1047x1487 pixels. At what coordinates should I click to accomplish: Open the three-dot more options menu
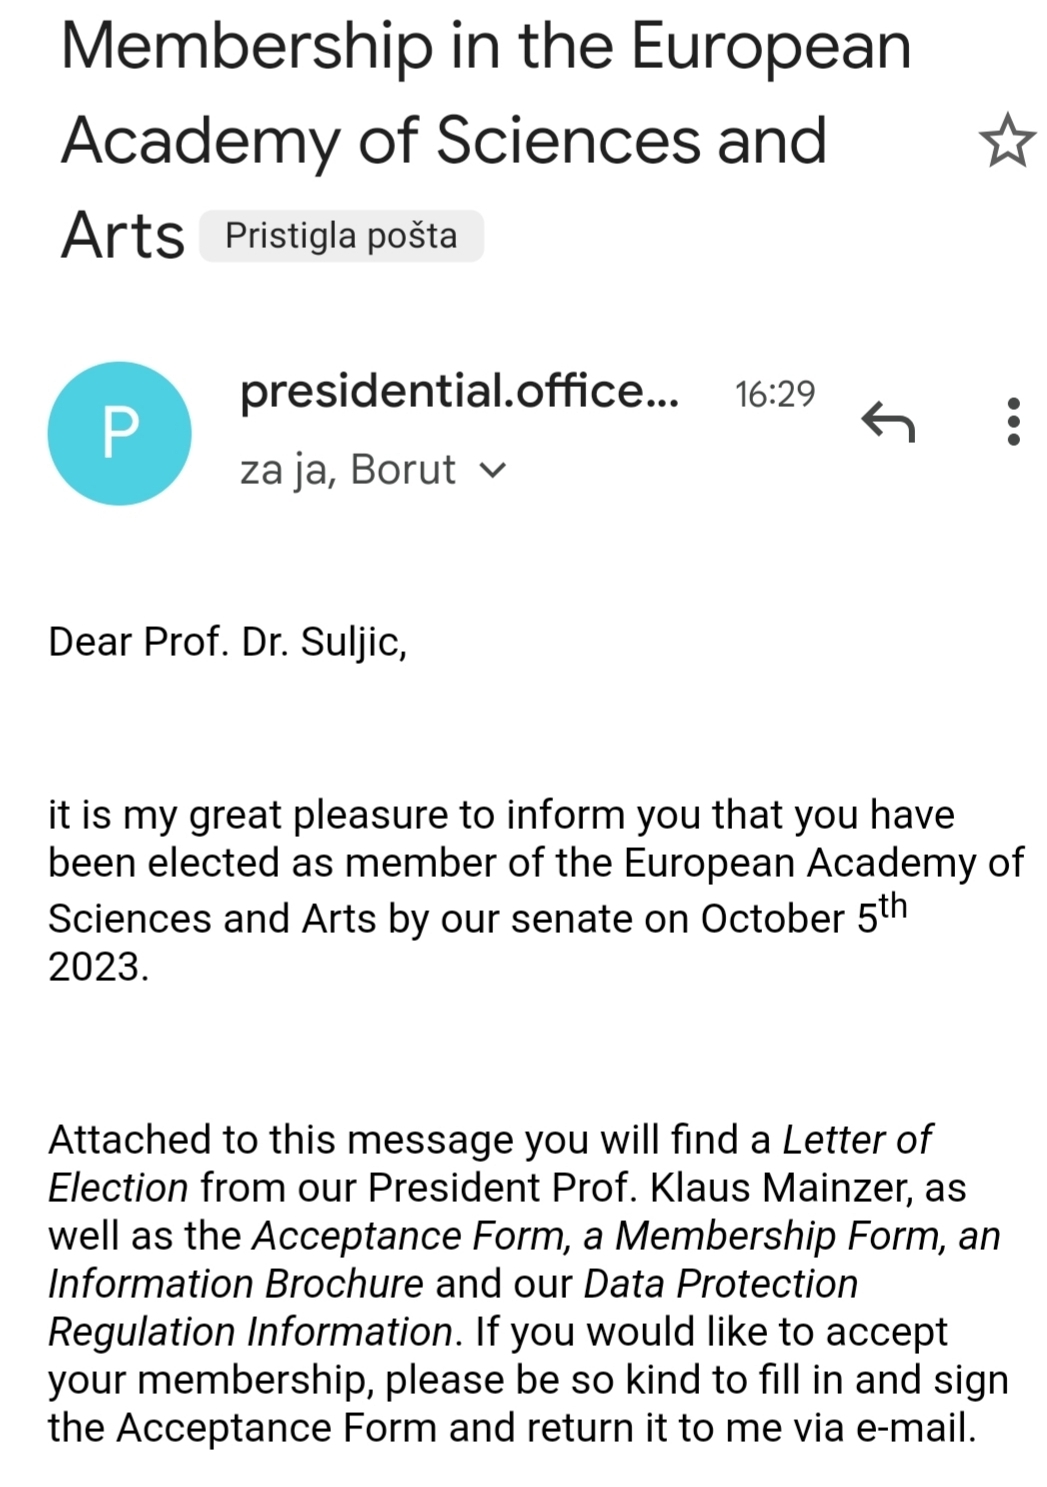pyautogui.click(x=1013, y=421)
